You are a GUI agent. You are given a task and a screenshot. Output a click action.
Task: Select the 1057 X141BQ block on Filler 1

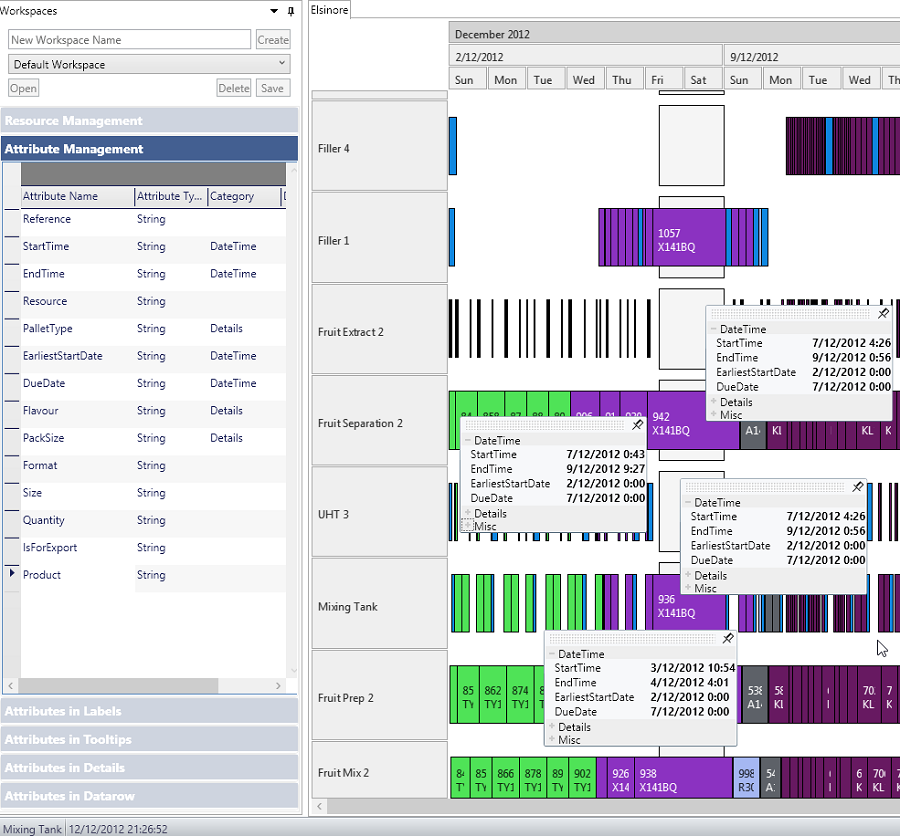coord(690,240)
